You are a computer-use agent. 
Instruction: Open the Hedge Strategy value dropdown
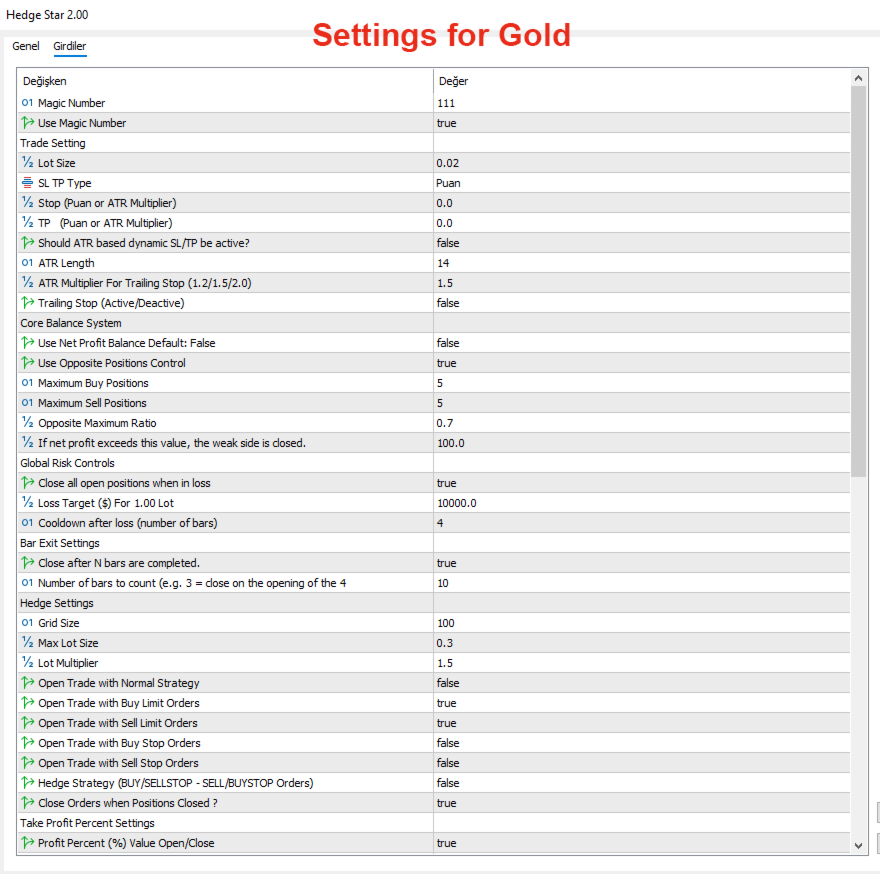tap(640, 783)
